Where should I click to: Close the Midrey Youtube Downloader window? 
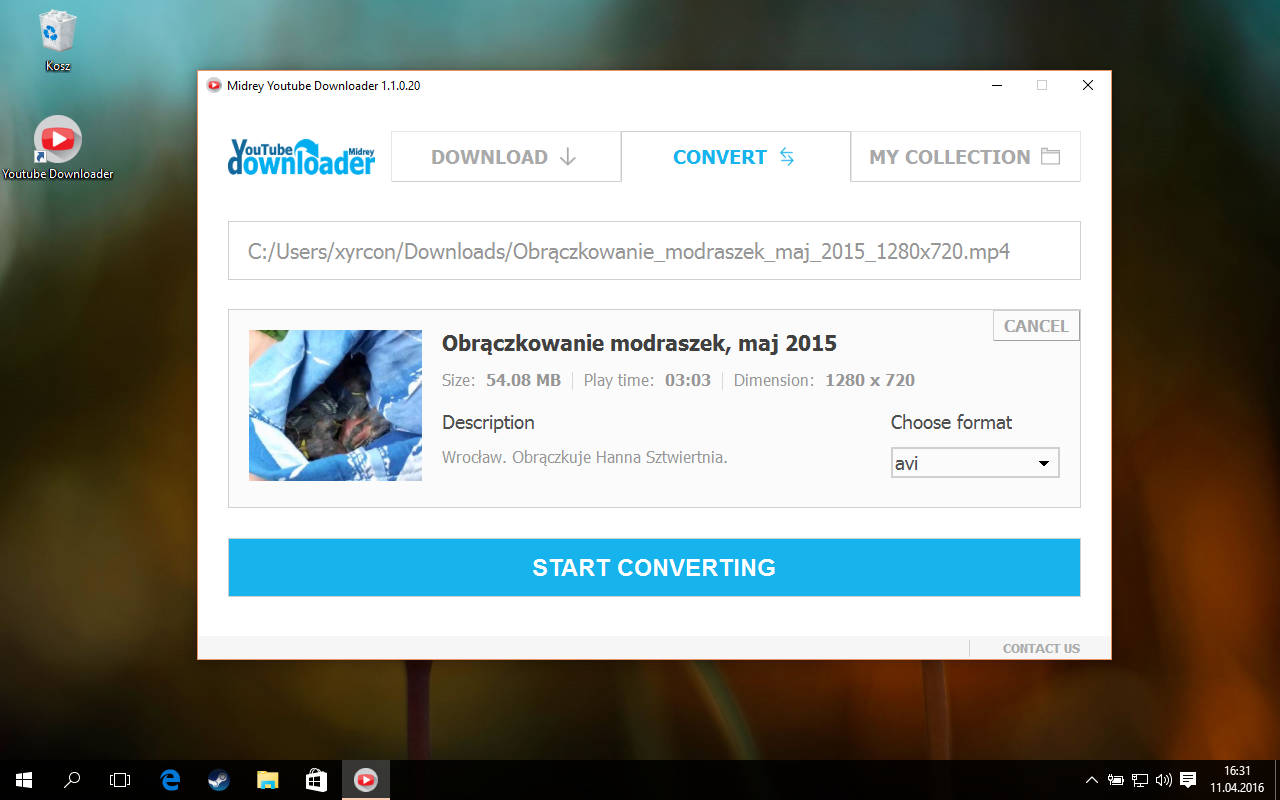point(1088,85)
